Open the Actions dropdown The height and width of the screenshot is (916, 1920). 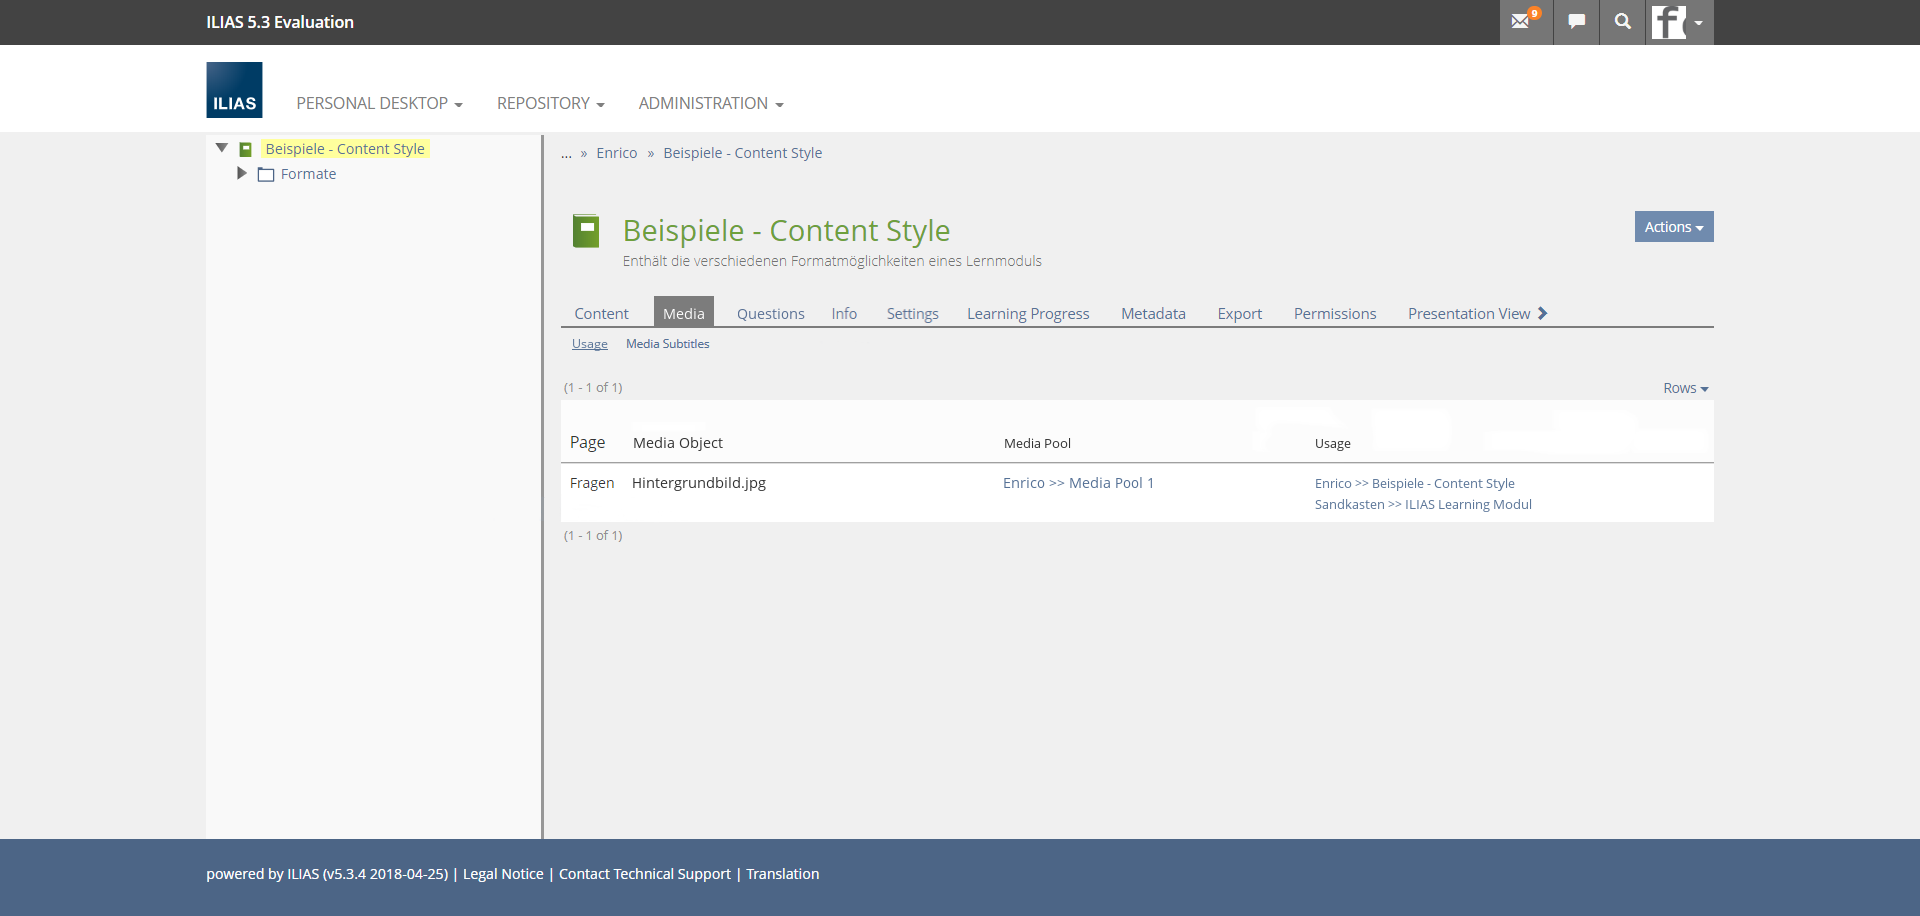pyautogui.click(x=1673, y=227)
